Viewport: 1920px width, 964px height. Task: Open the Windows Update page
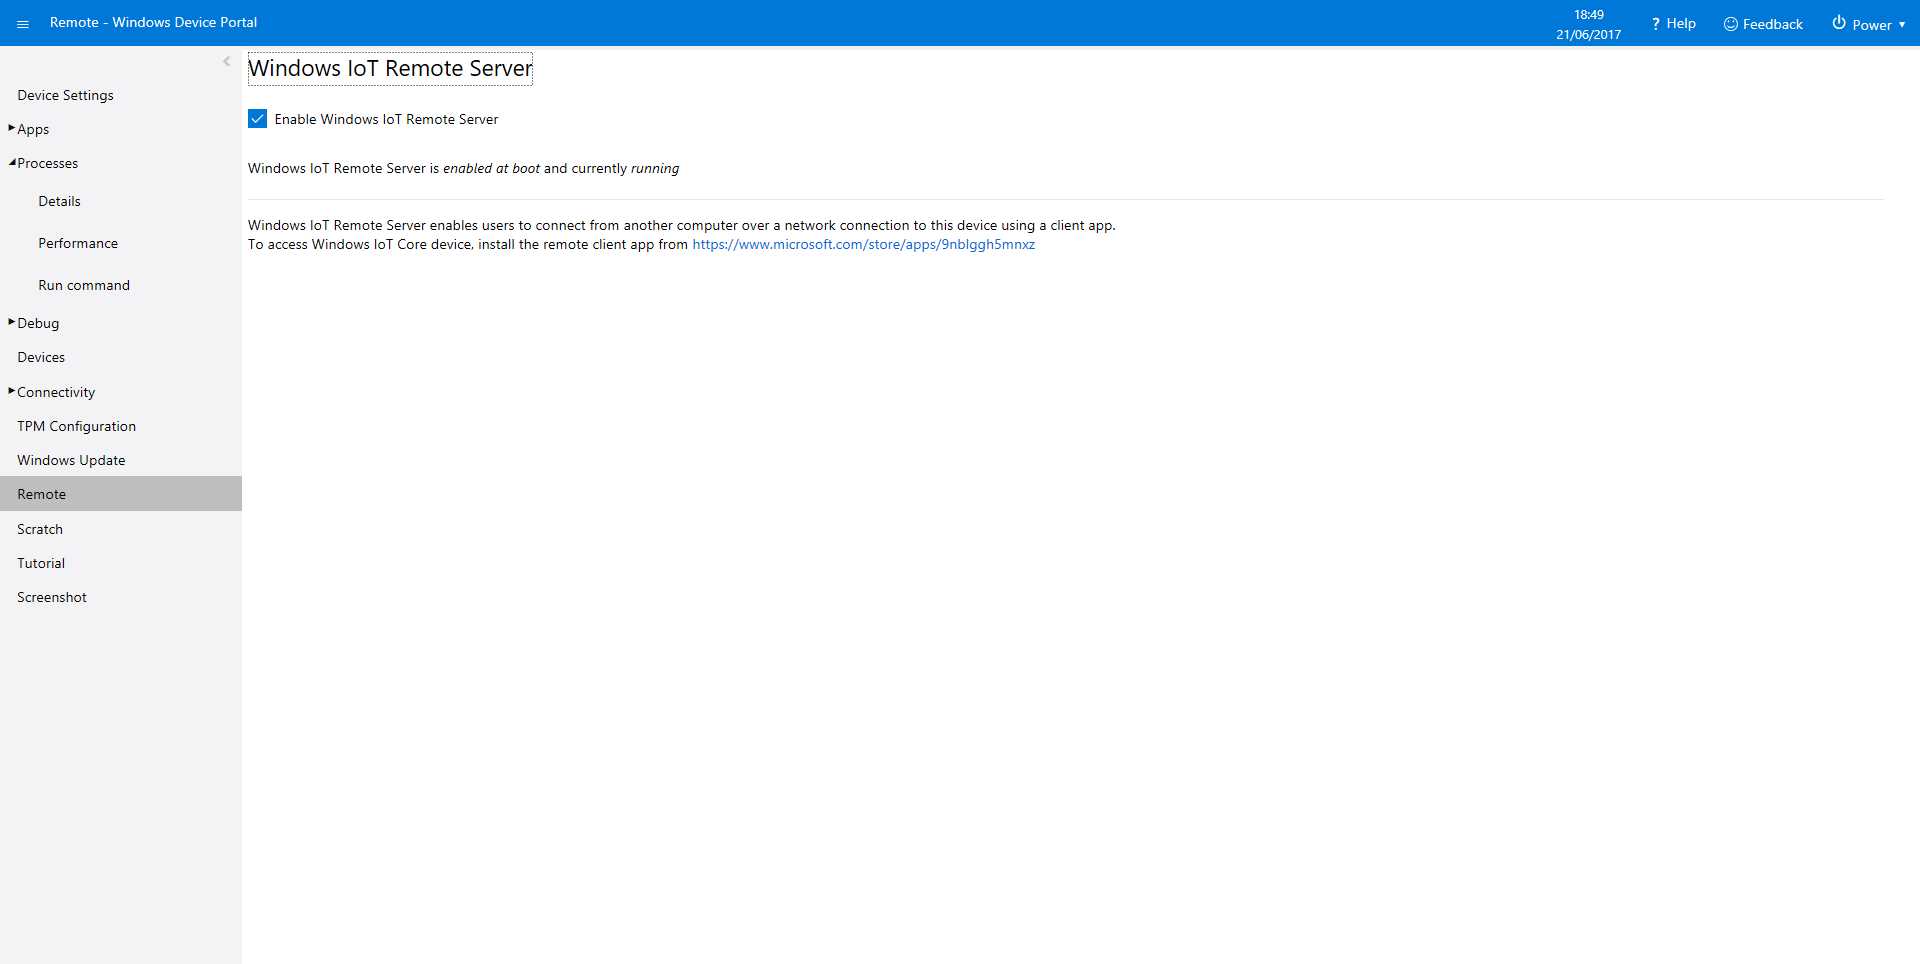(71, 460)
